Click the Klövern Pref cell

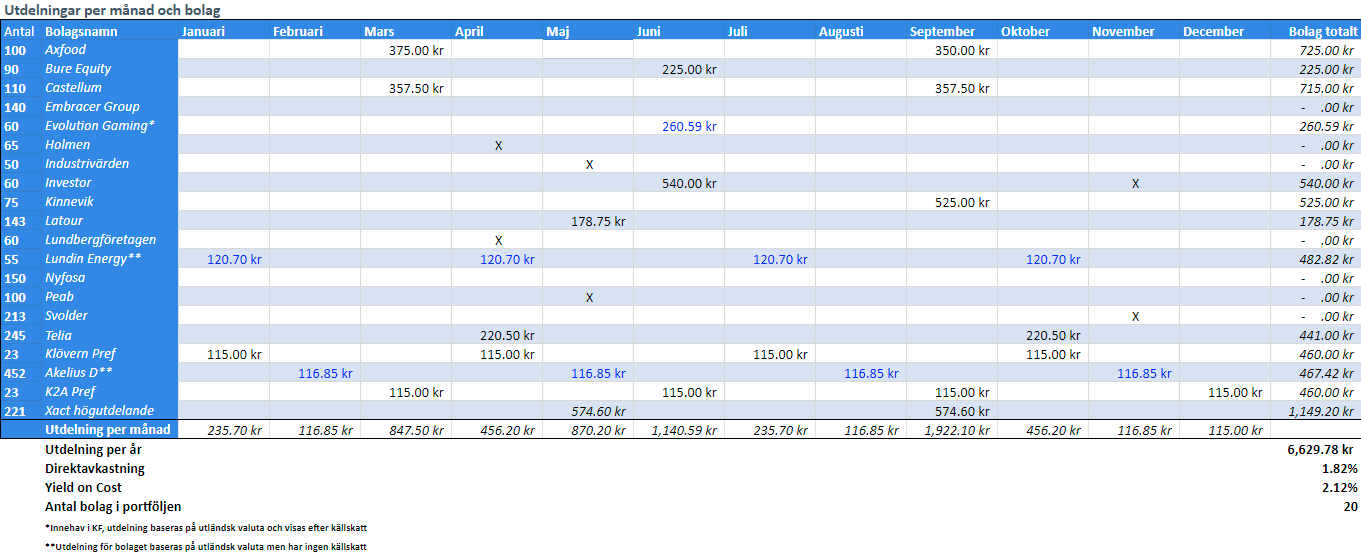(110, 354)
